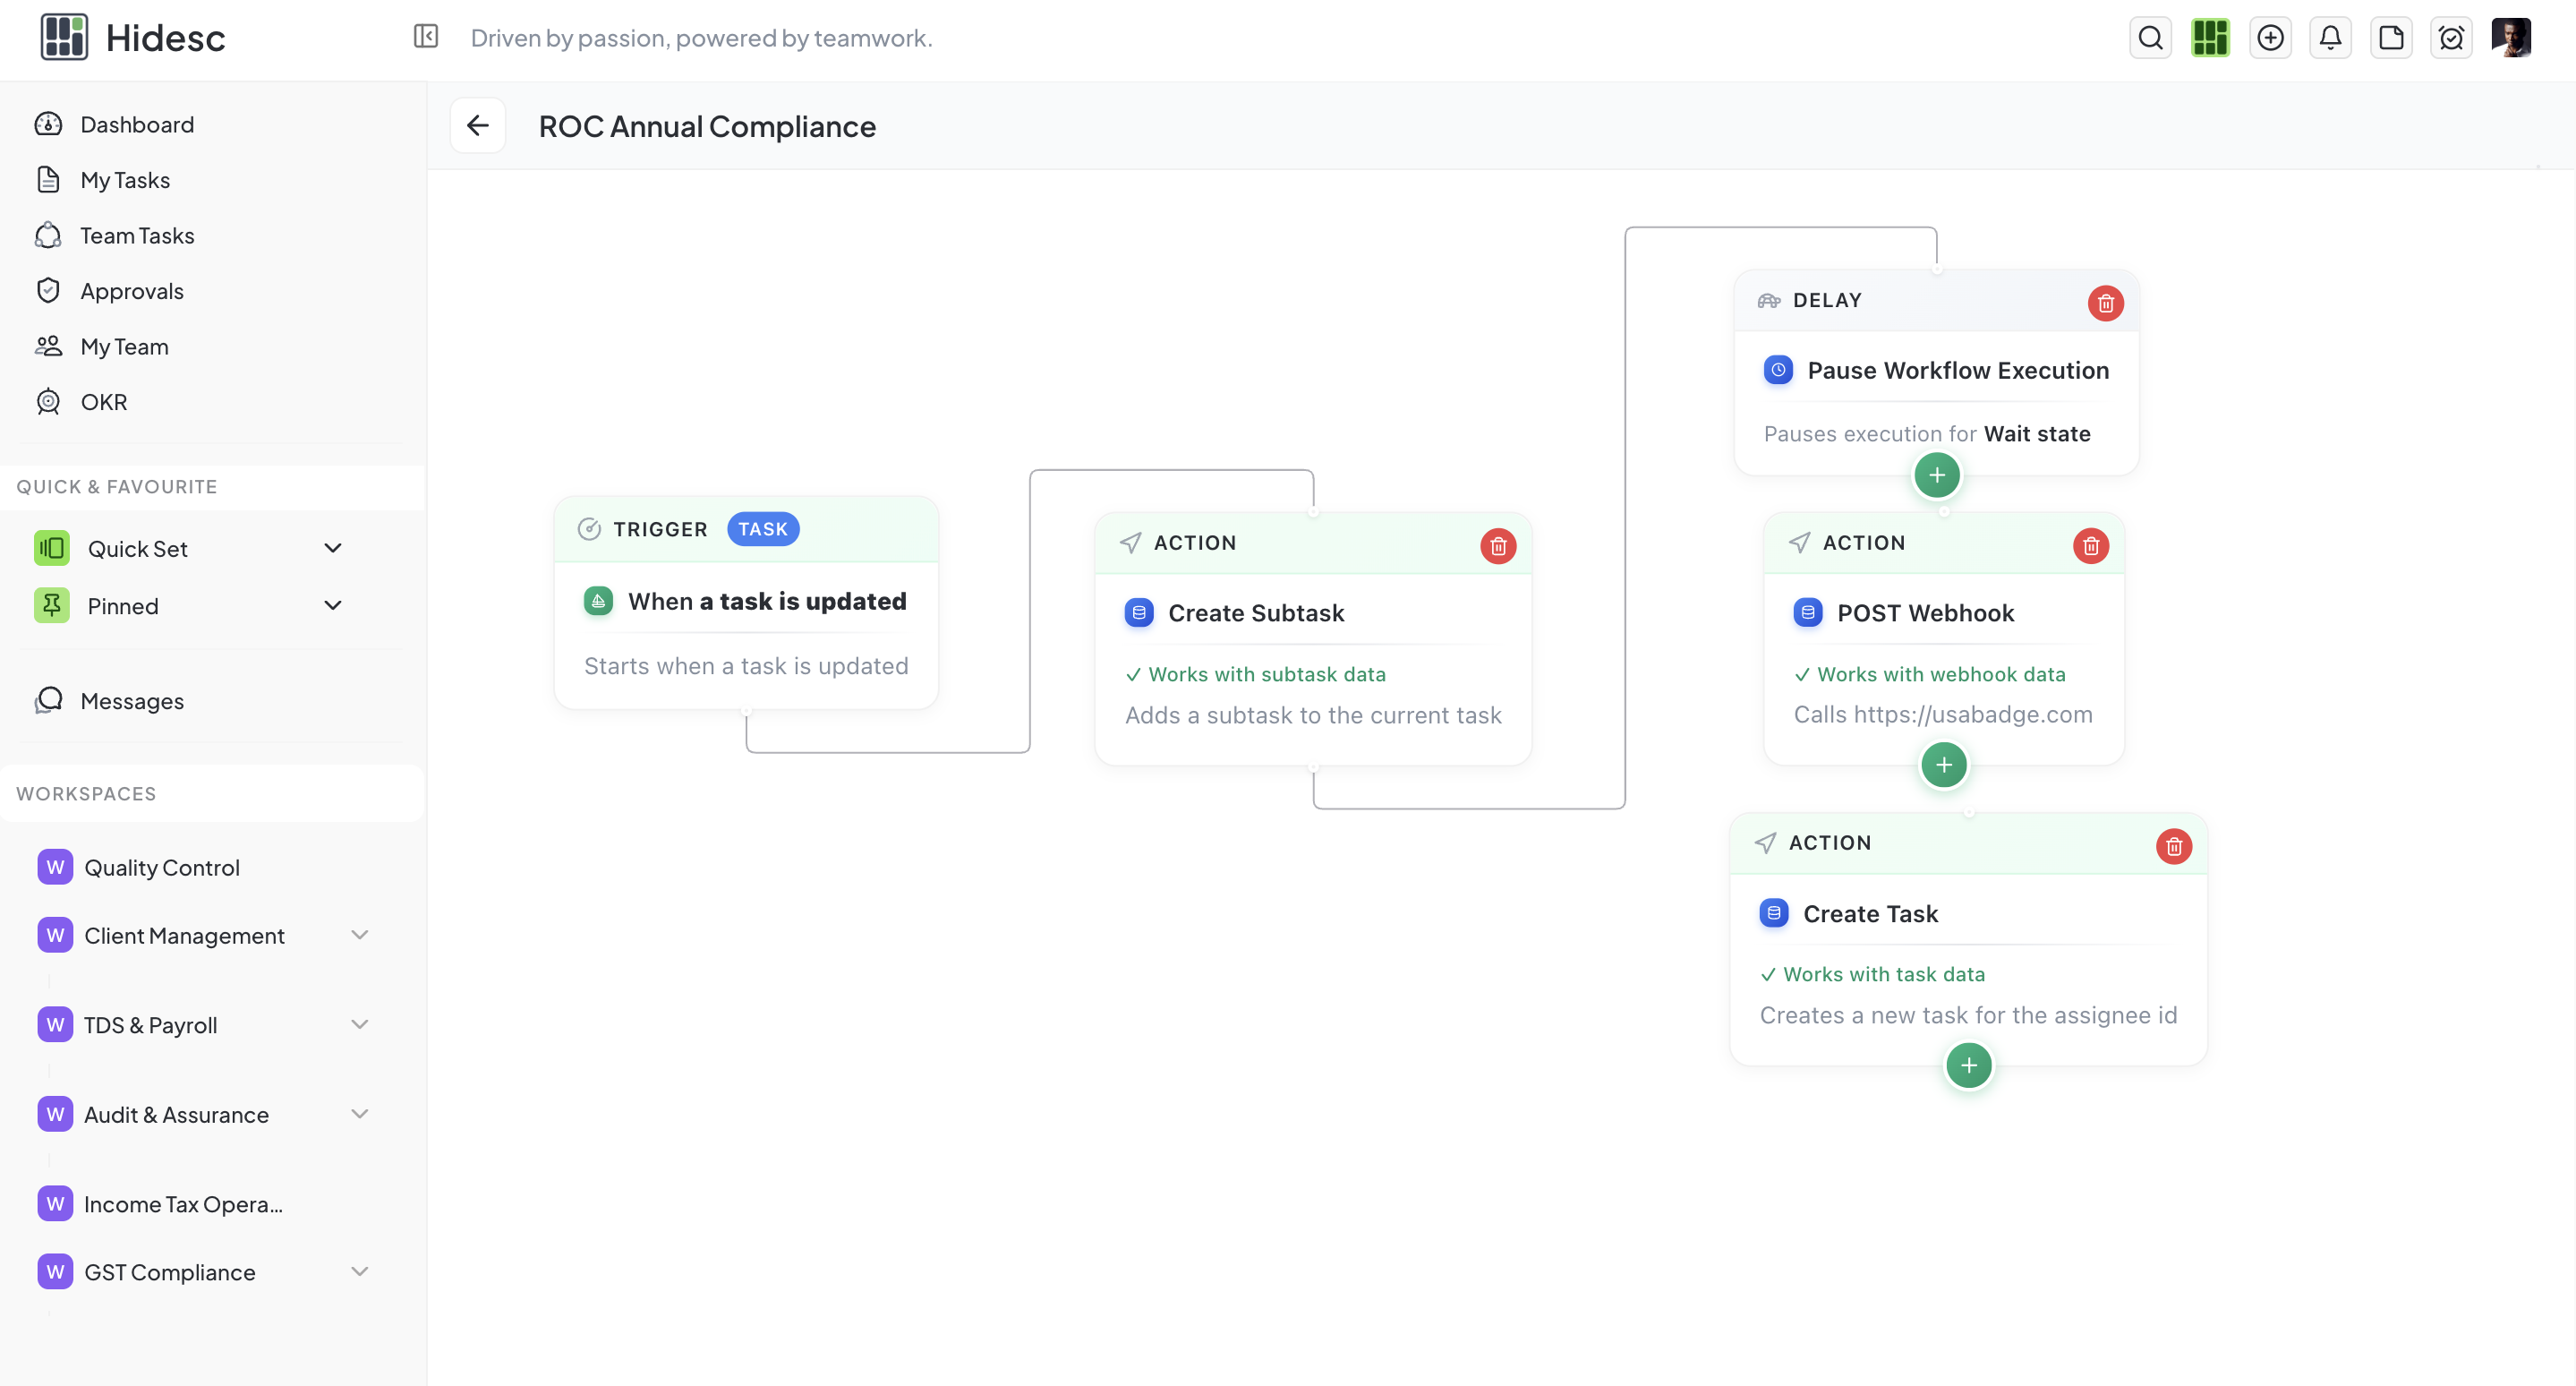Screen dimensions: 2576x1386
Task: Expand the GST Compliance workspace
Action: point(360,1271)
